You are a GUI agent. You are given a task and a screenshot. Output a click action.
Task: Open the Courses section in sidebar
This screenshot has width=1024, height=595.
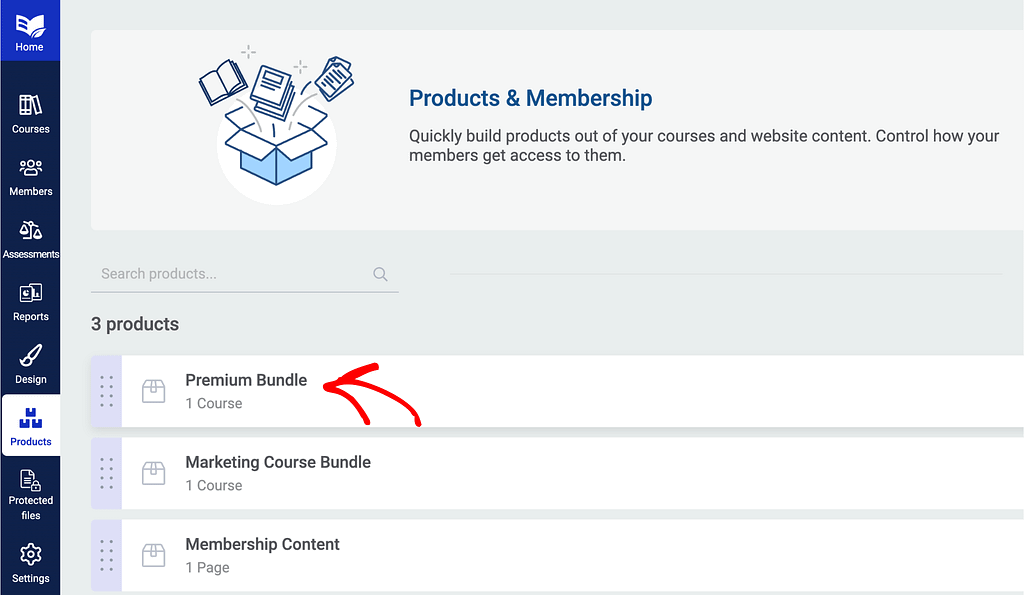pos(30,114)
